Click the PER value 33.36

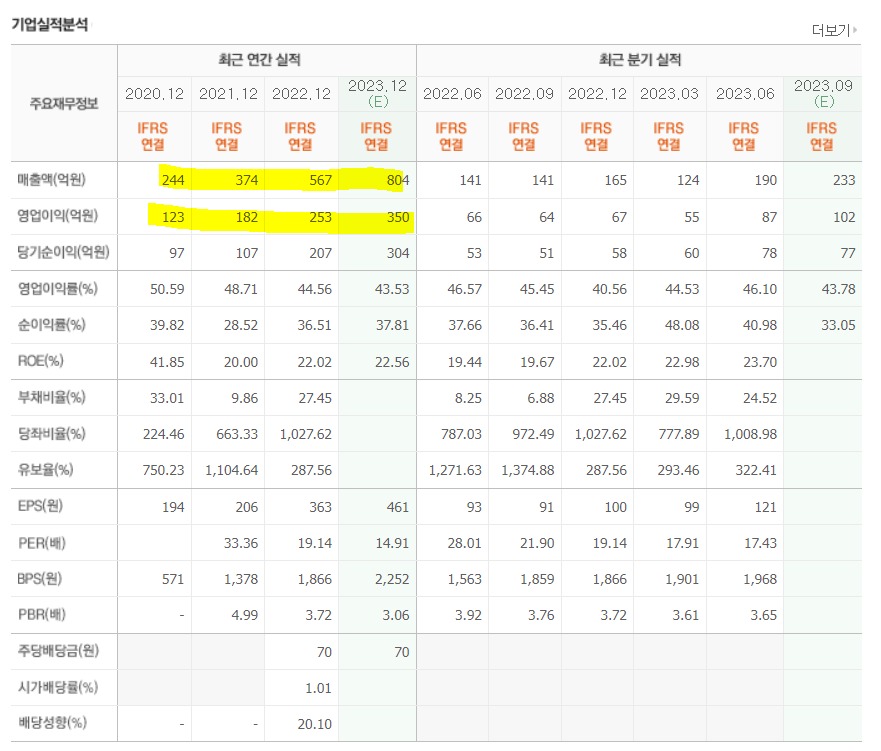pos(240,543)
